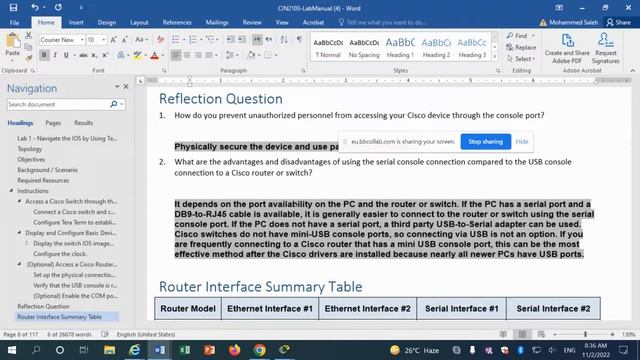Switch to the Review tab
The width and height of the screenshot is (640, 360).
(x=252, y=22)
